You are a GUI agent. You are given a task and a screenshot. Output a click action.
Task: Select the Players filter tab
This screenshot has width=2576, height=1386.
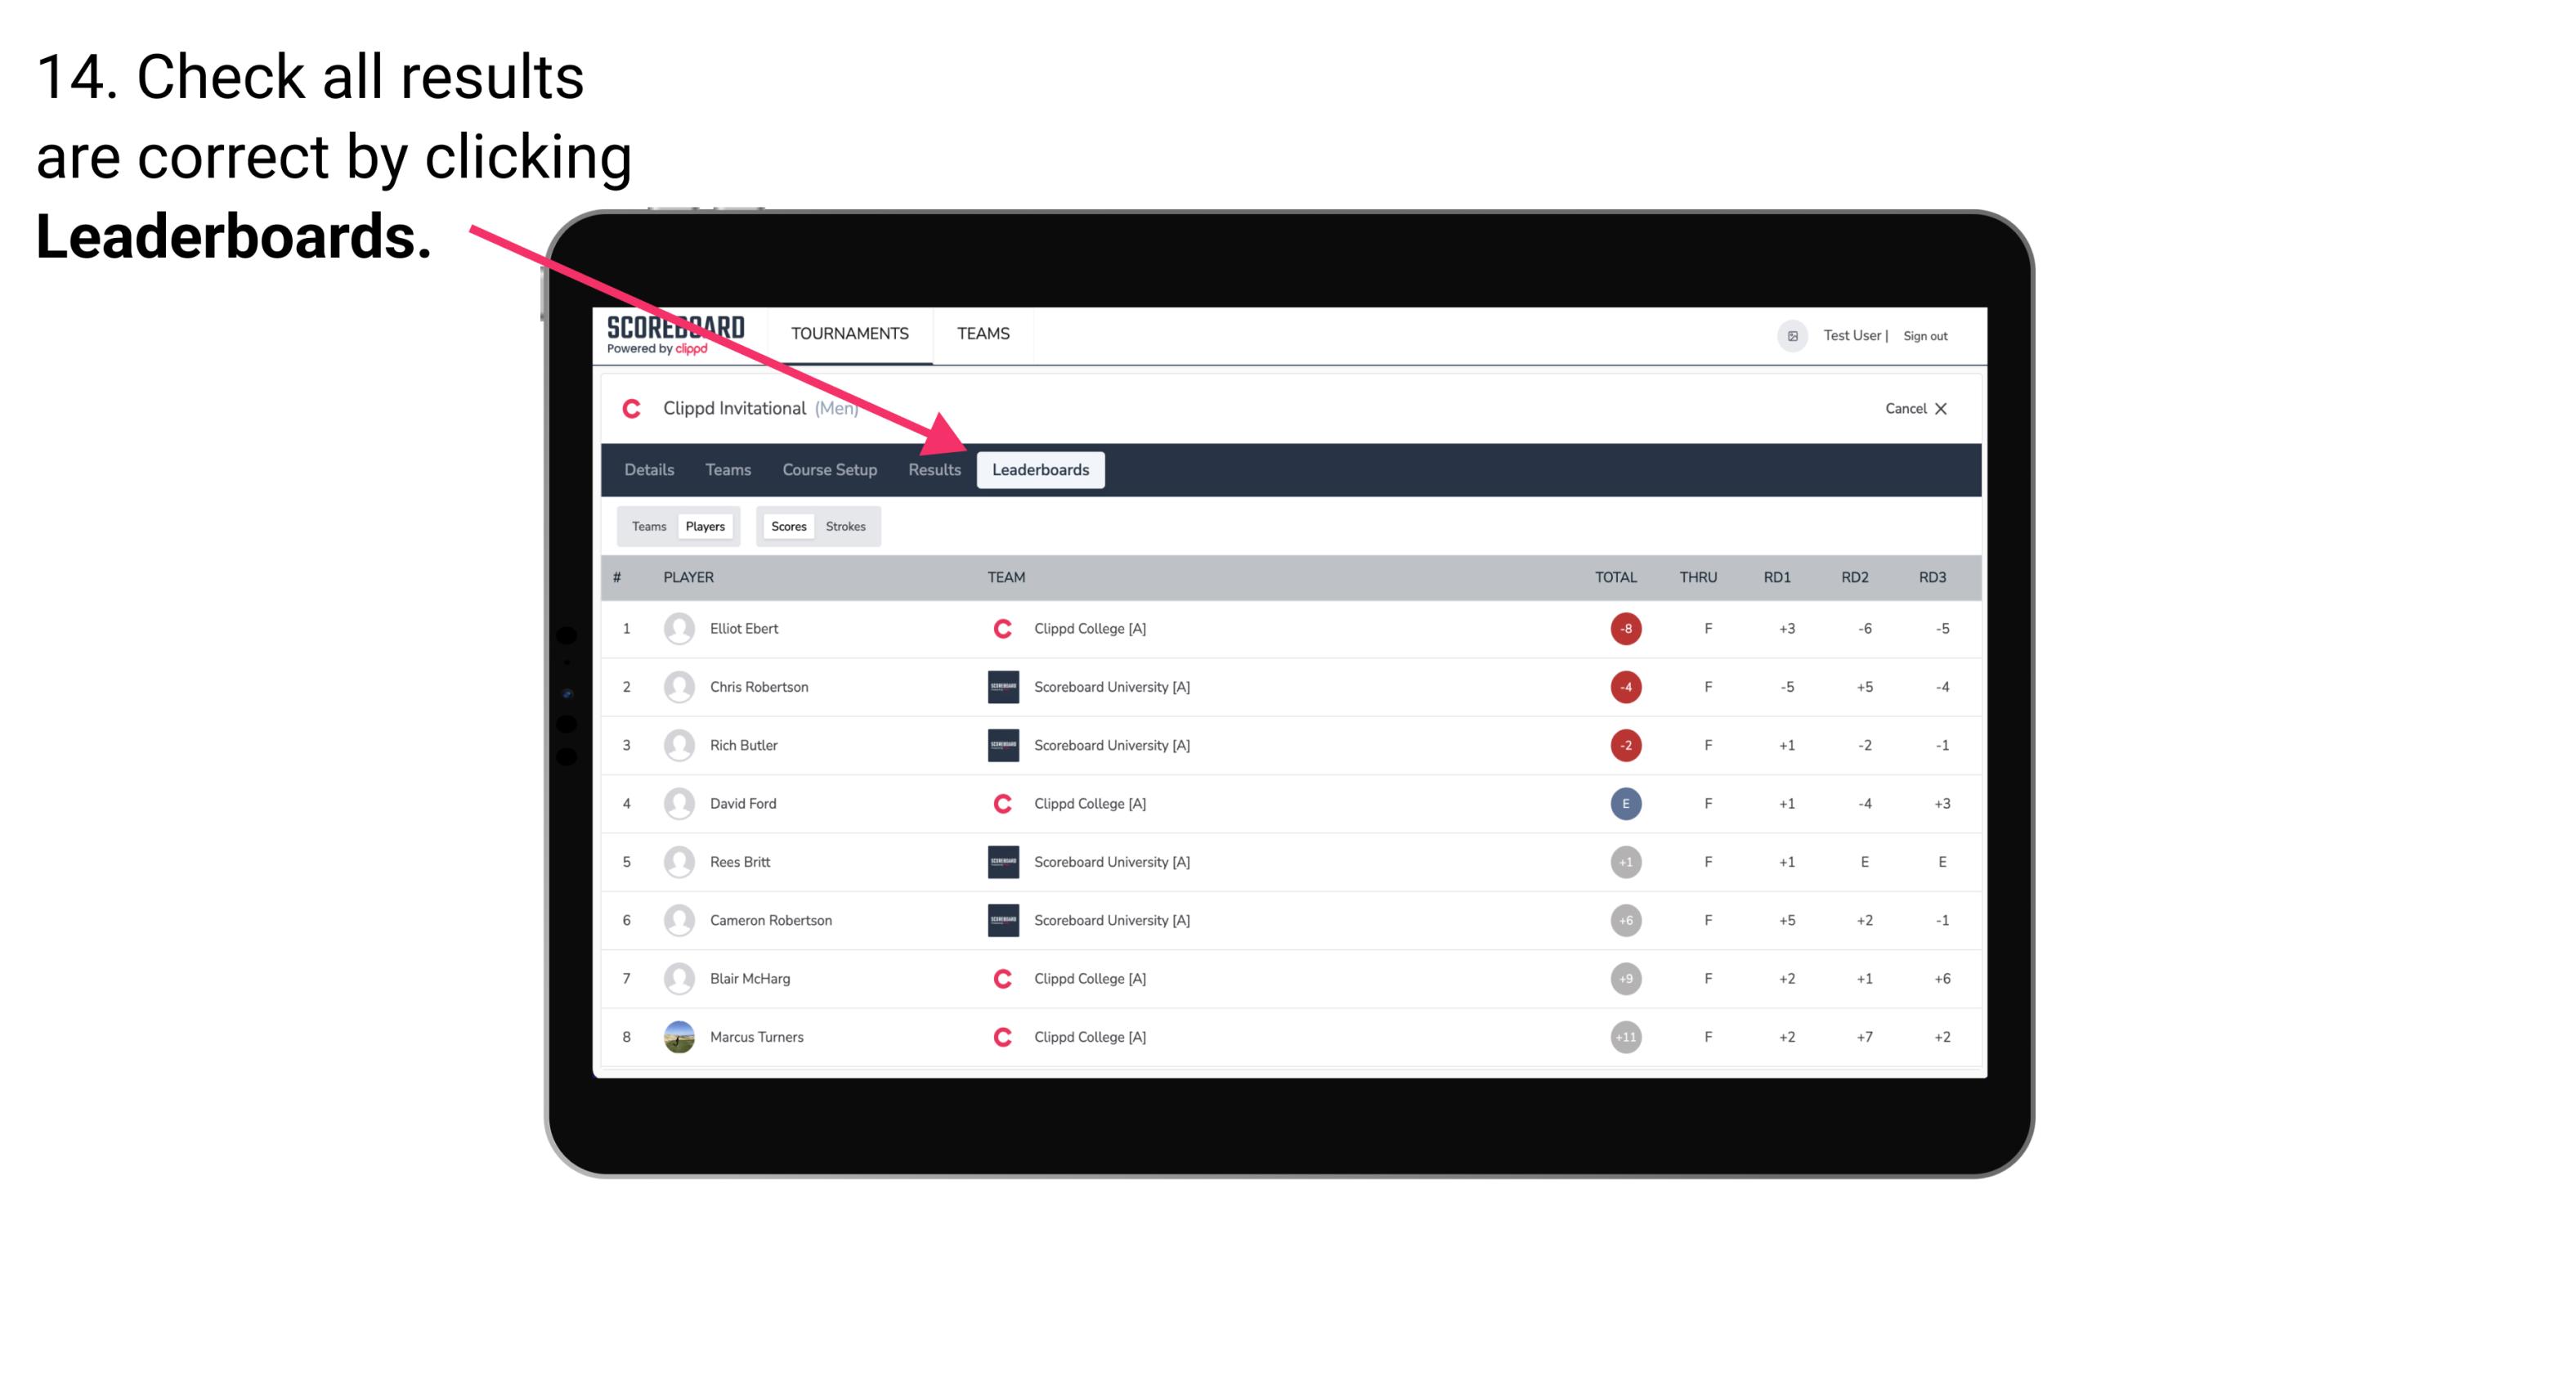705,526
